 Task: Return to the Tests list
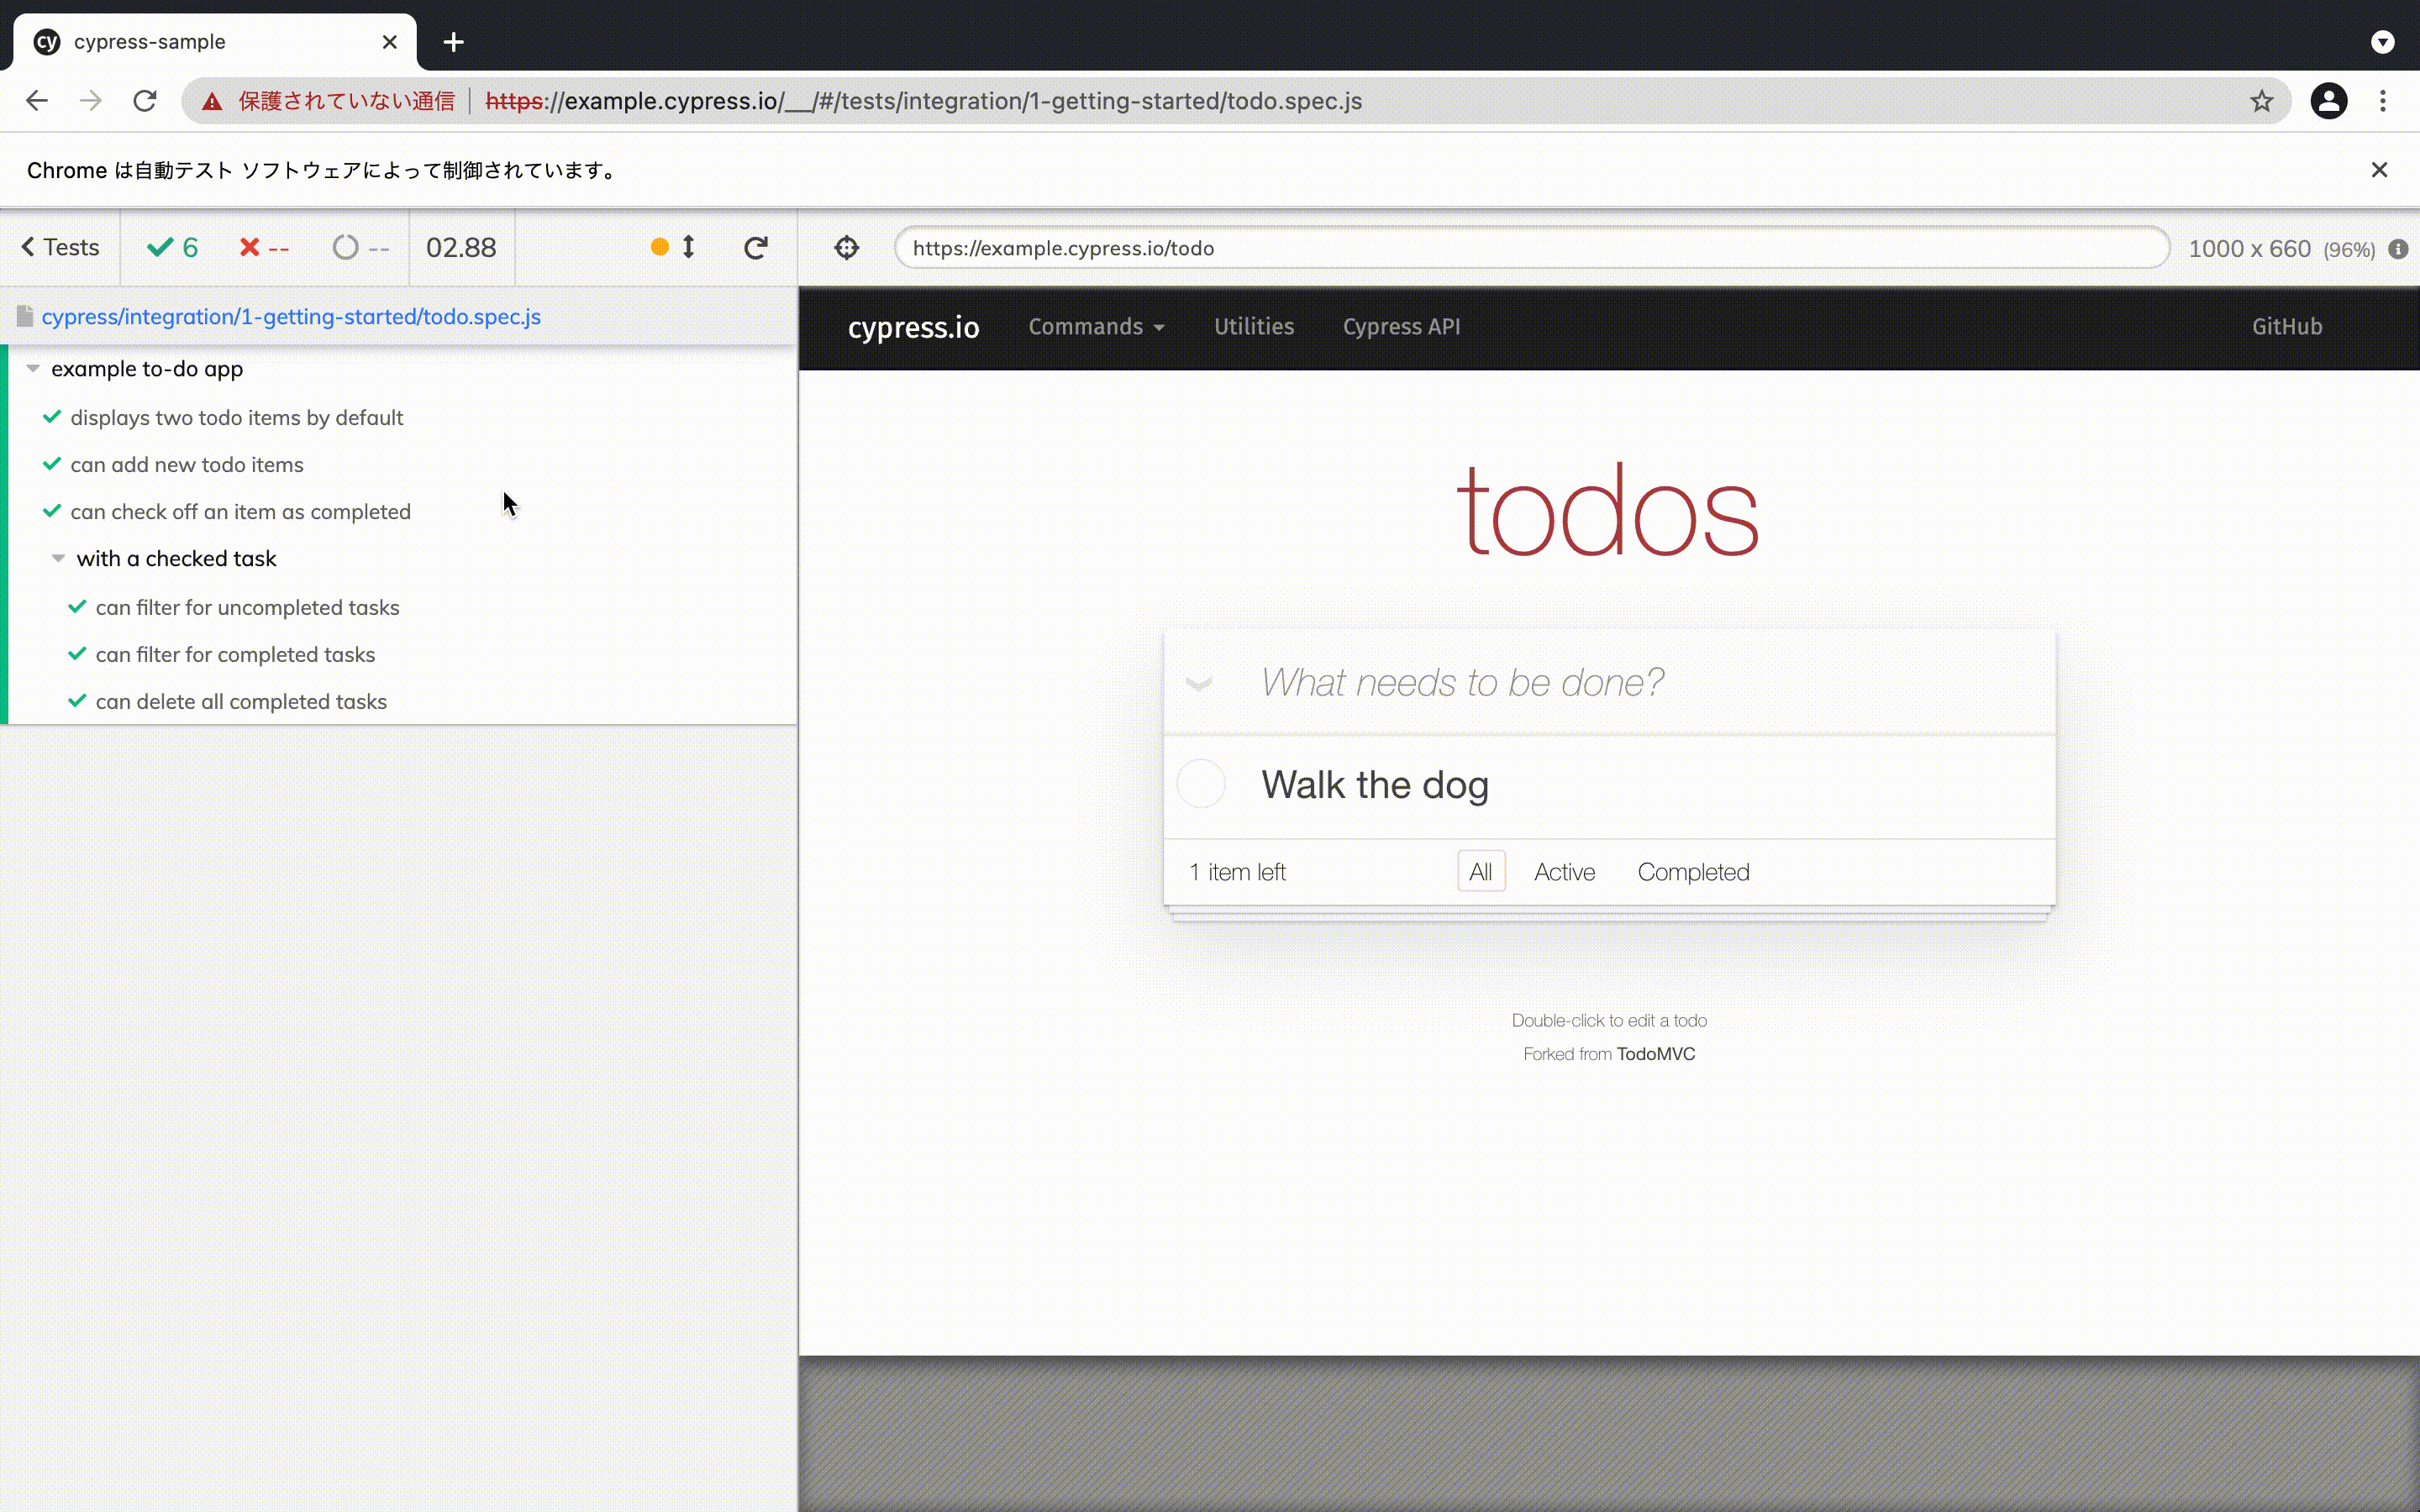point(60,248)
